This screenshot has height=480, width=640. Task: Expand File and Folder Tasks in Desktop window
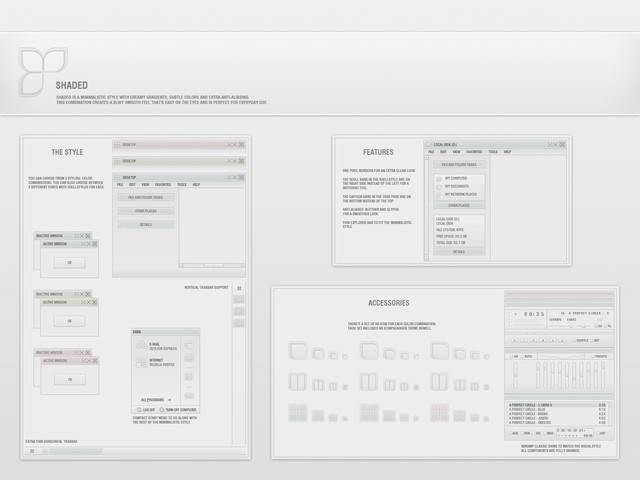tap(146, 198)
